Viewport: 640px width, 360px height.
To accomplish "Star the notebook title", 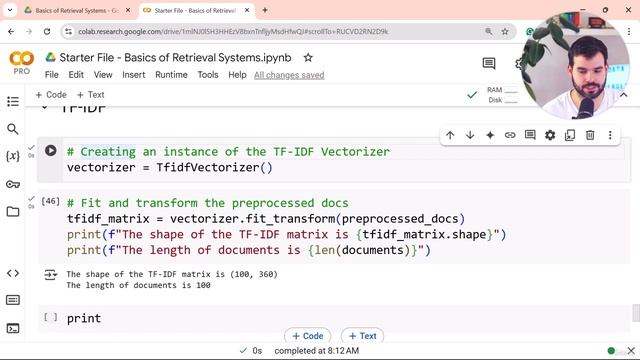I will [308, 58].
